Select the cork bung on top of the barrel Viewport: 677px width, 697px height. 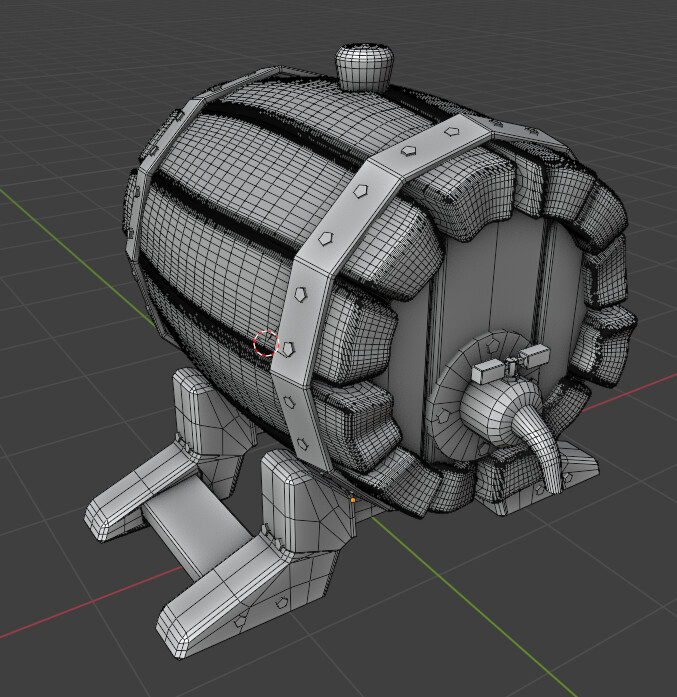point(364,67)
